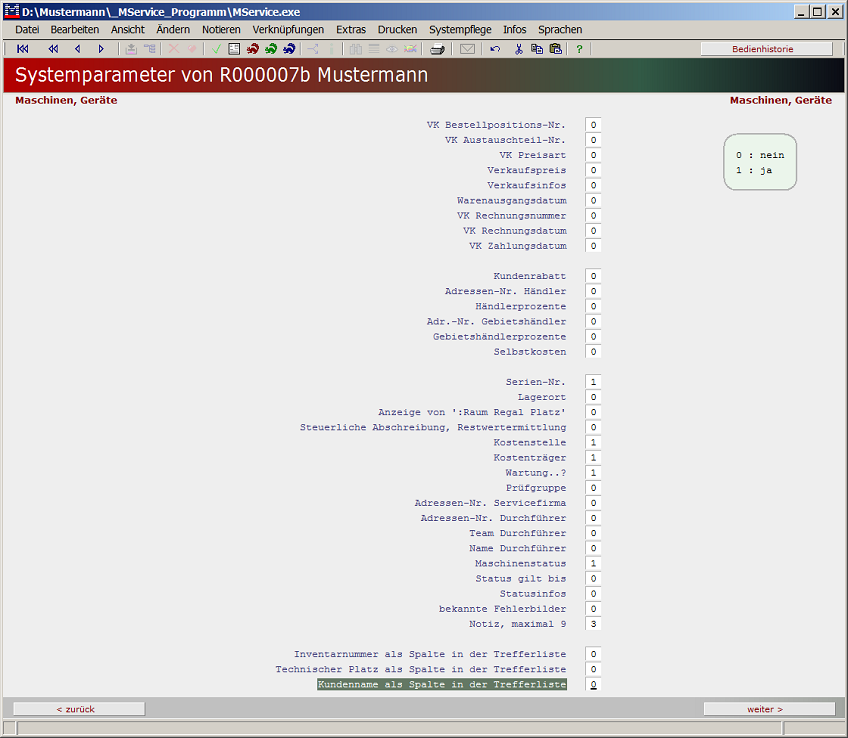This screenshot has width=848, height=738.
Task: Open the print dialog via the printer icon
Action: pos(437,48)
